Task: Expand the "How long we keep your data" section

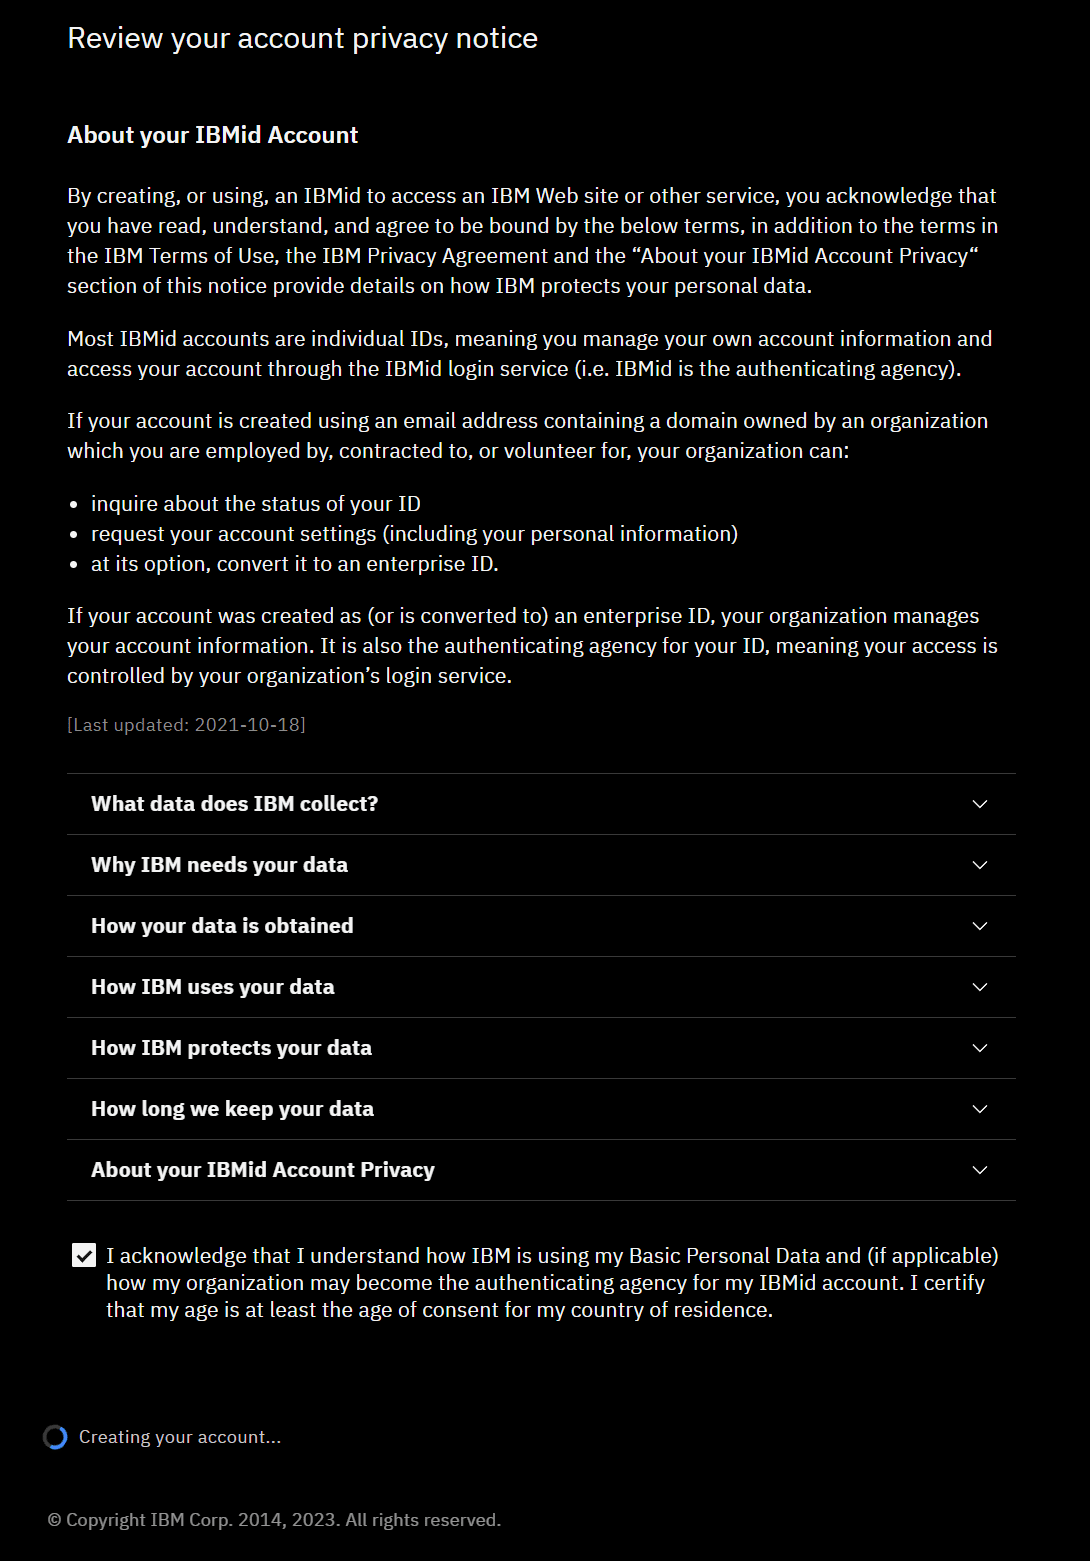Action: click(x=232, y=1109)
